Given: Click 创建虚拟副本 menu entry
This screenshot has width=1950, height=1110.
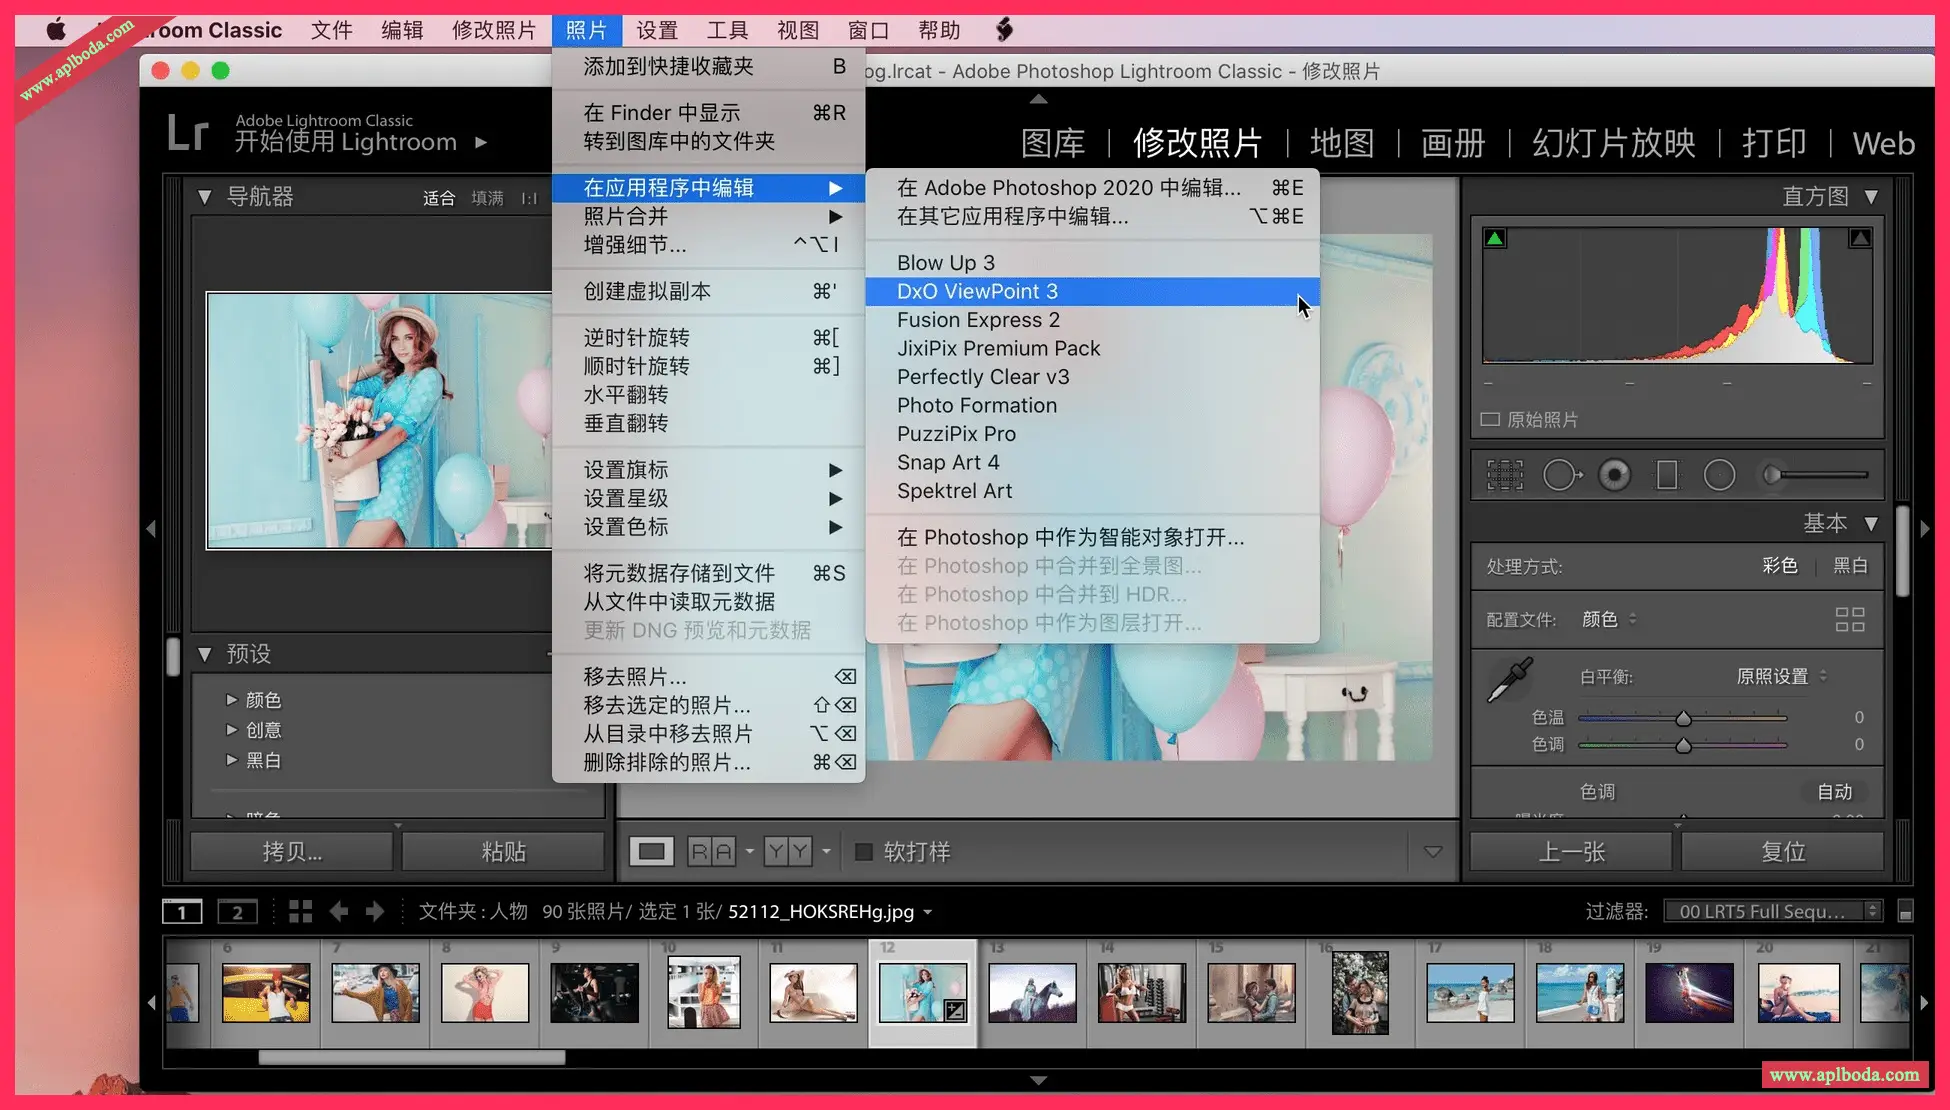Looking at the screenshot, I should 647,291.
